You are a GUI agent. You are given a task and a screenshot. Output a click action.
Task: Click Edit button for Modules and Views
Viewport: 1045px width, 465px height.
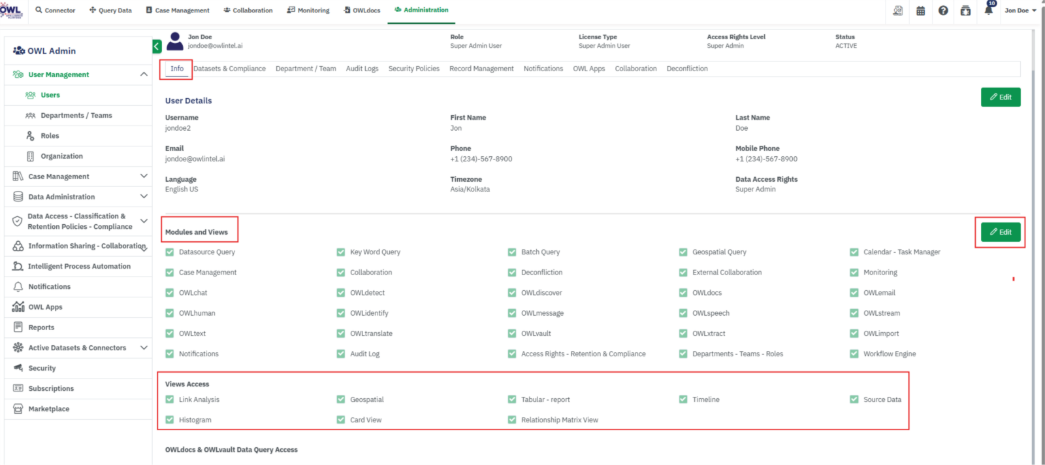1000,232
